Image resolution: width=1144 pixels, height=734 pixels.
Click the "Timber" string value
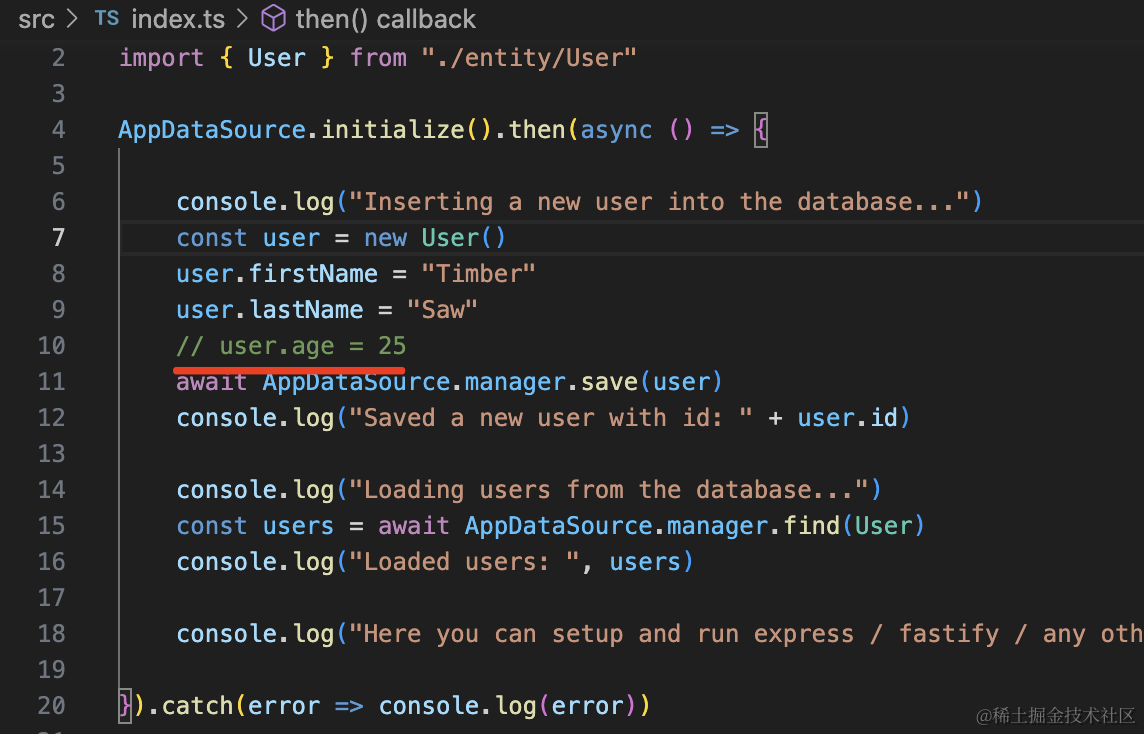tap(479, 273)
